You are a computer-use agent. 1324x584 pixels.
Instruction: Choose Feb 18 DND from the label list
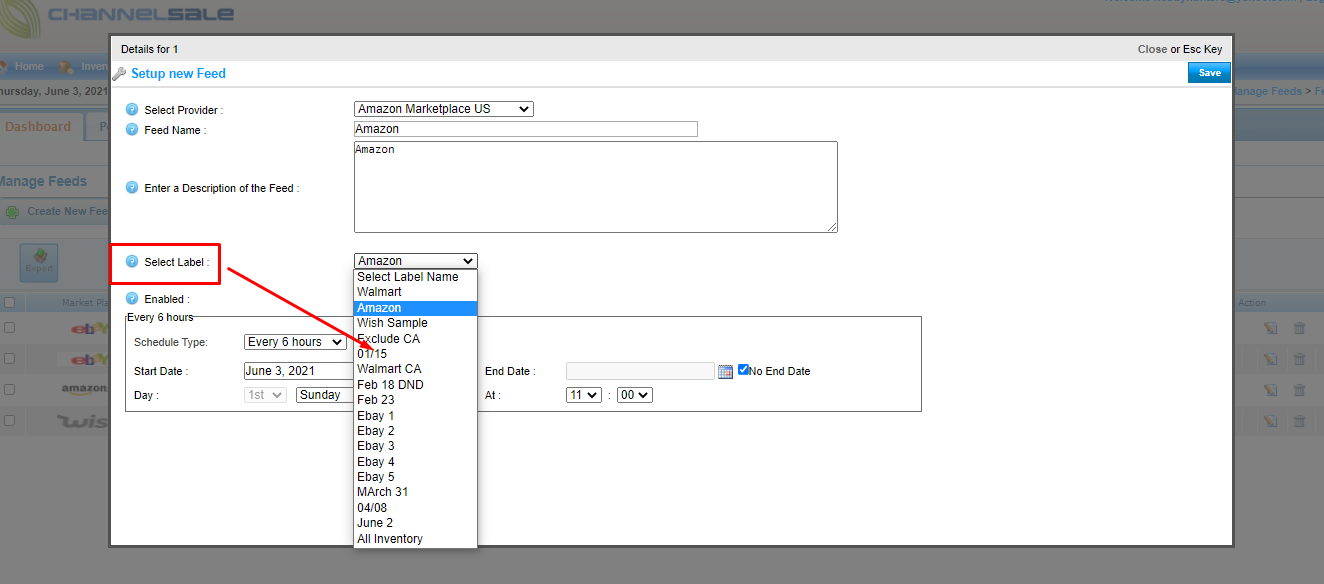pos(416,385)
